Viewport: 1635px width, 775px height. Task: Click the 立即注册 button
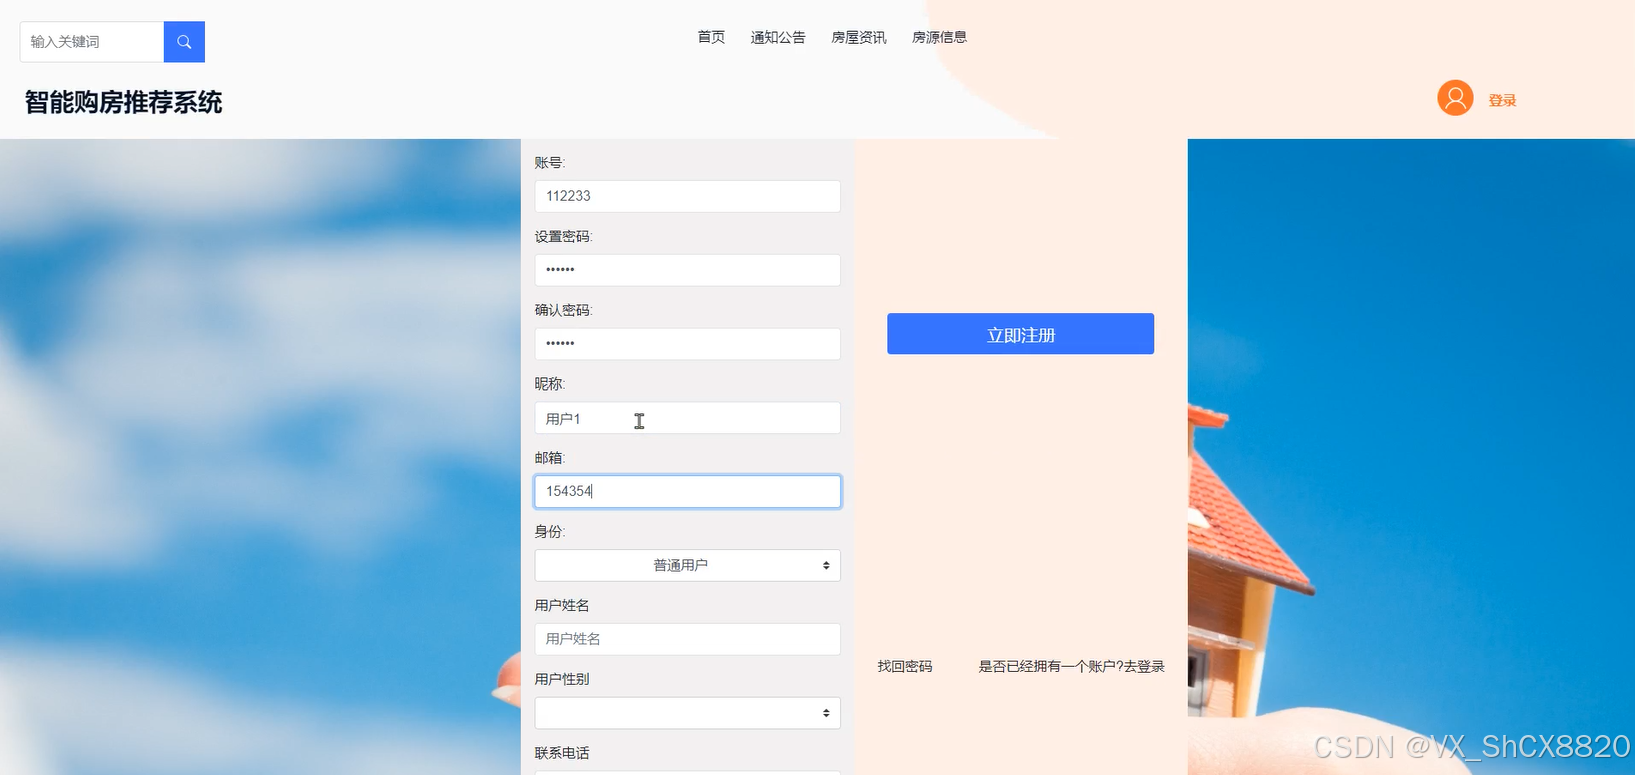point(1020,334)
